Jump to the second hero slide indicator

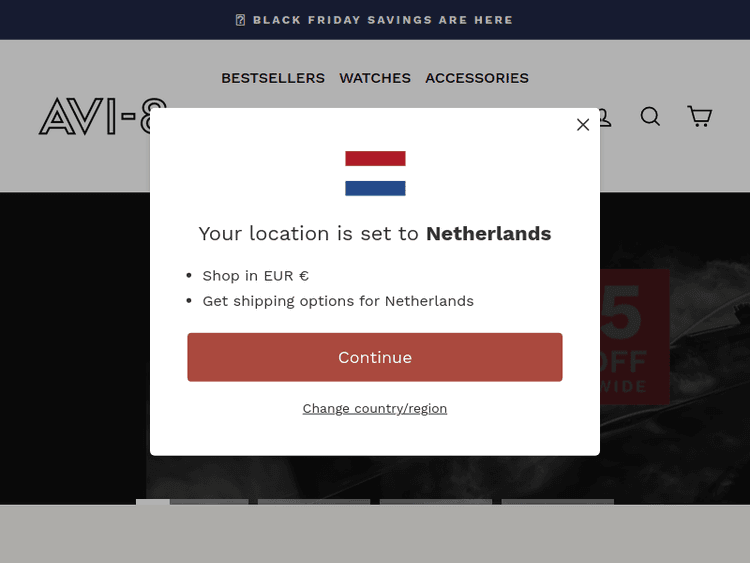(314, 501)
